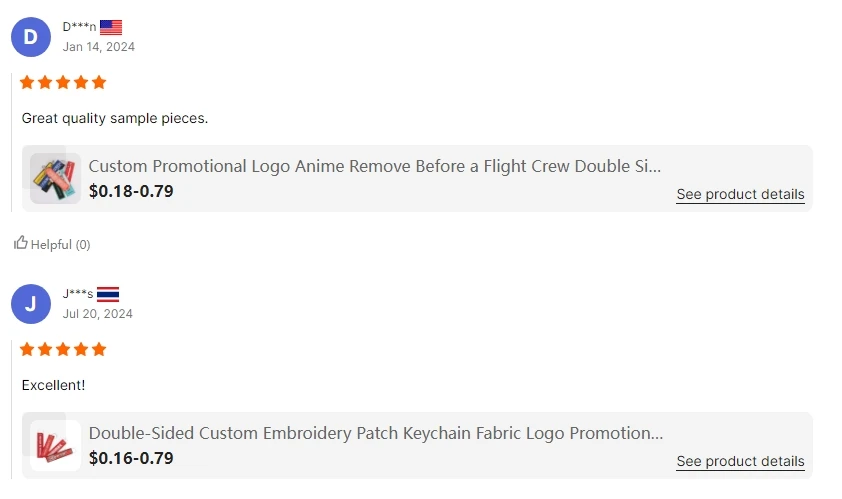Click the five-star rating on J***s's review
842x499 pixels.
point(63,349)
